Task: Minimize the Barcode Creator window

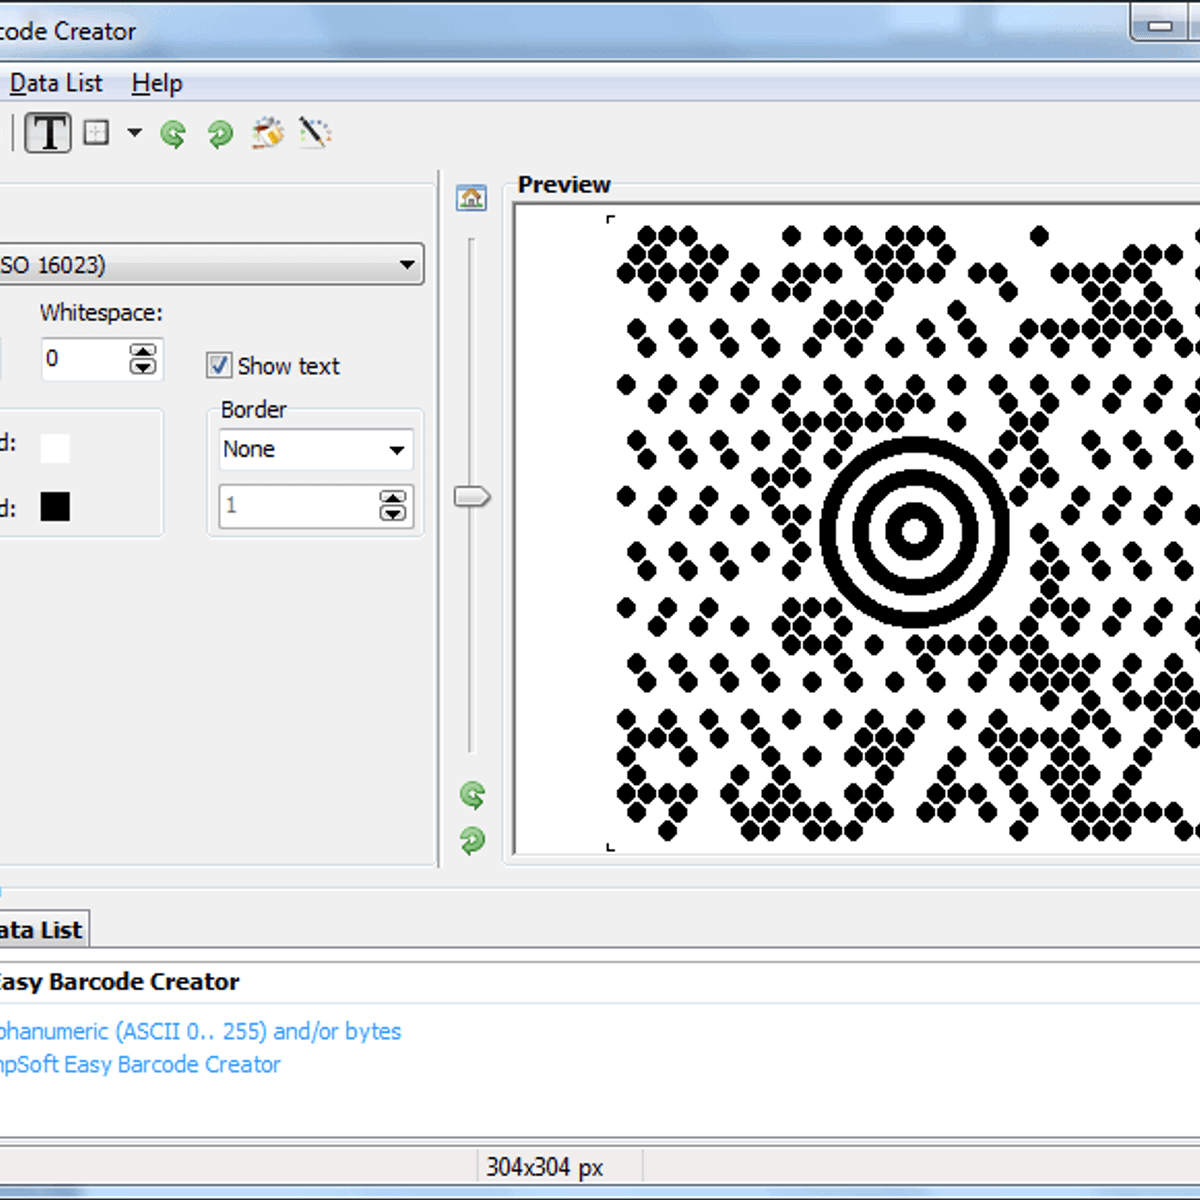Action: (1160, 26)
